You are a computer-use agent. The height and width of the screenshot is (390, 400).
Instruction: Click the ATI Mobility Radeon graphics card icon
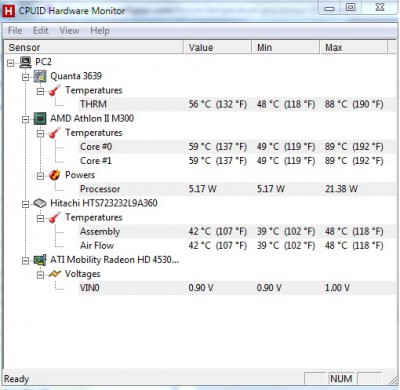click(40, 260)
